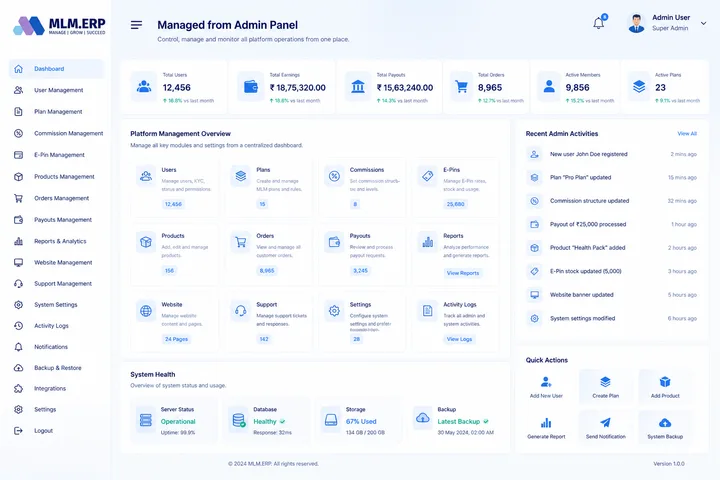Click the View Reports link
The height and width of the screenshot is (480, 720).
(463, 273)
